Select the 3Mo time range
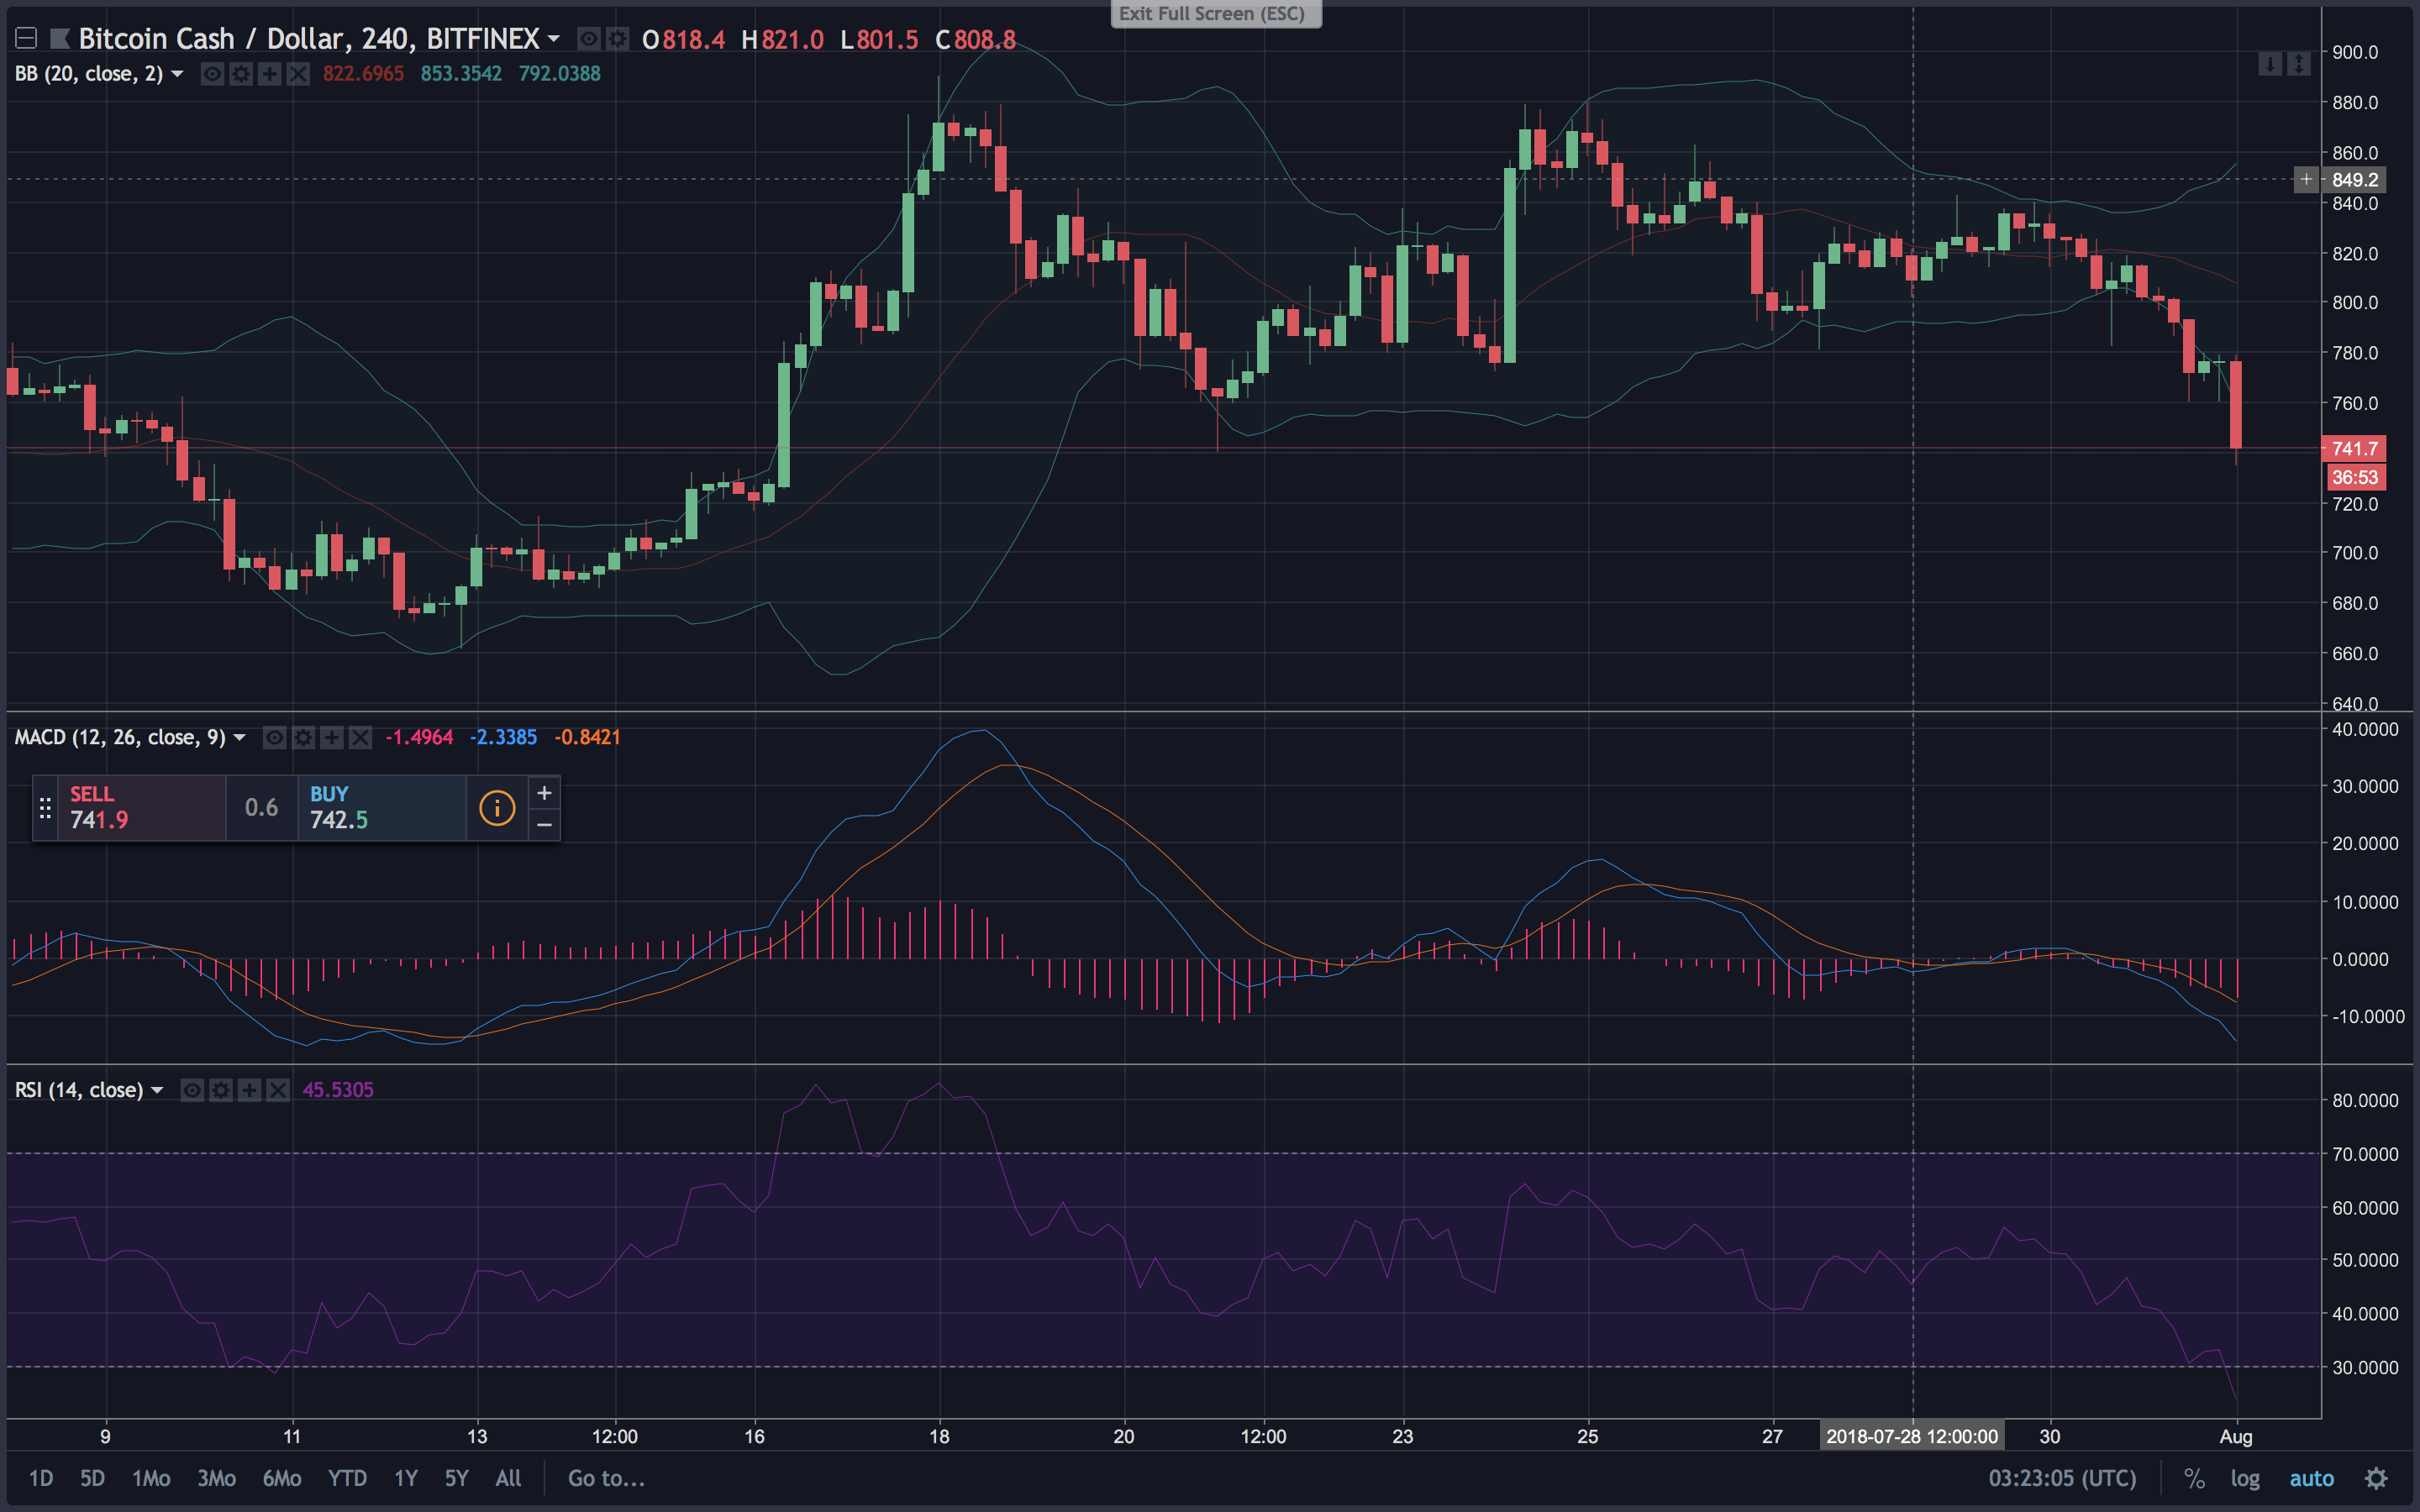 point(216,1479)
